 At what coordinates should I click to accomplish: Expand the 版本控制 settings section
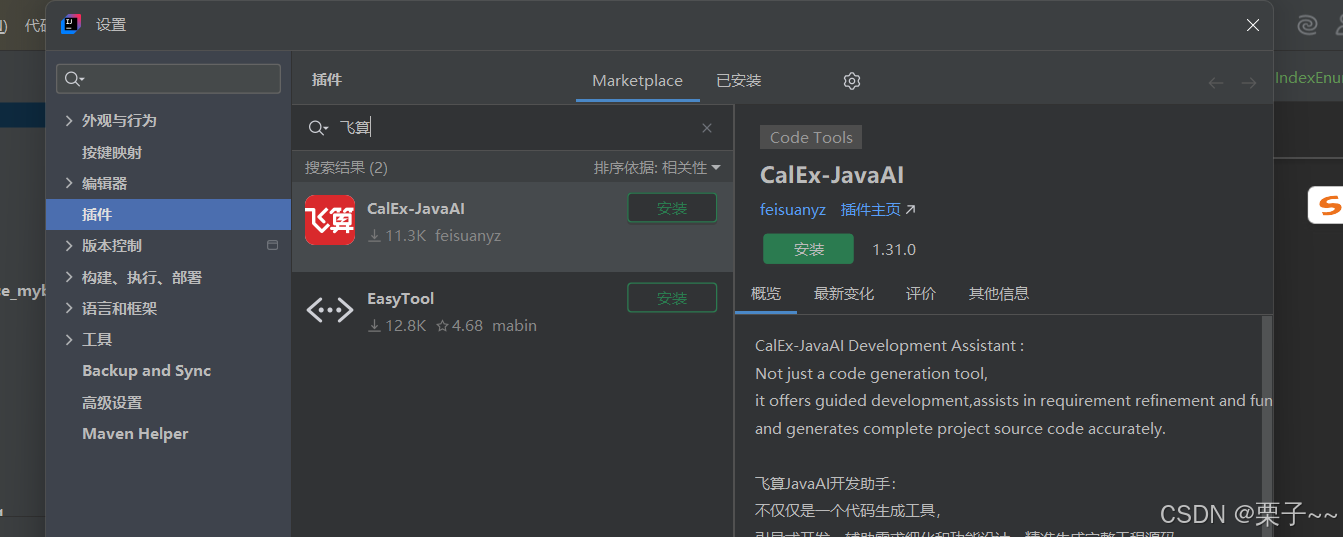69,245
